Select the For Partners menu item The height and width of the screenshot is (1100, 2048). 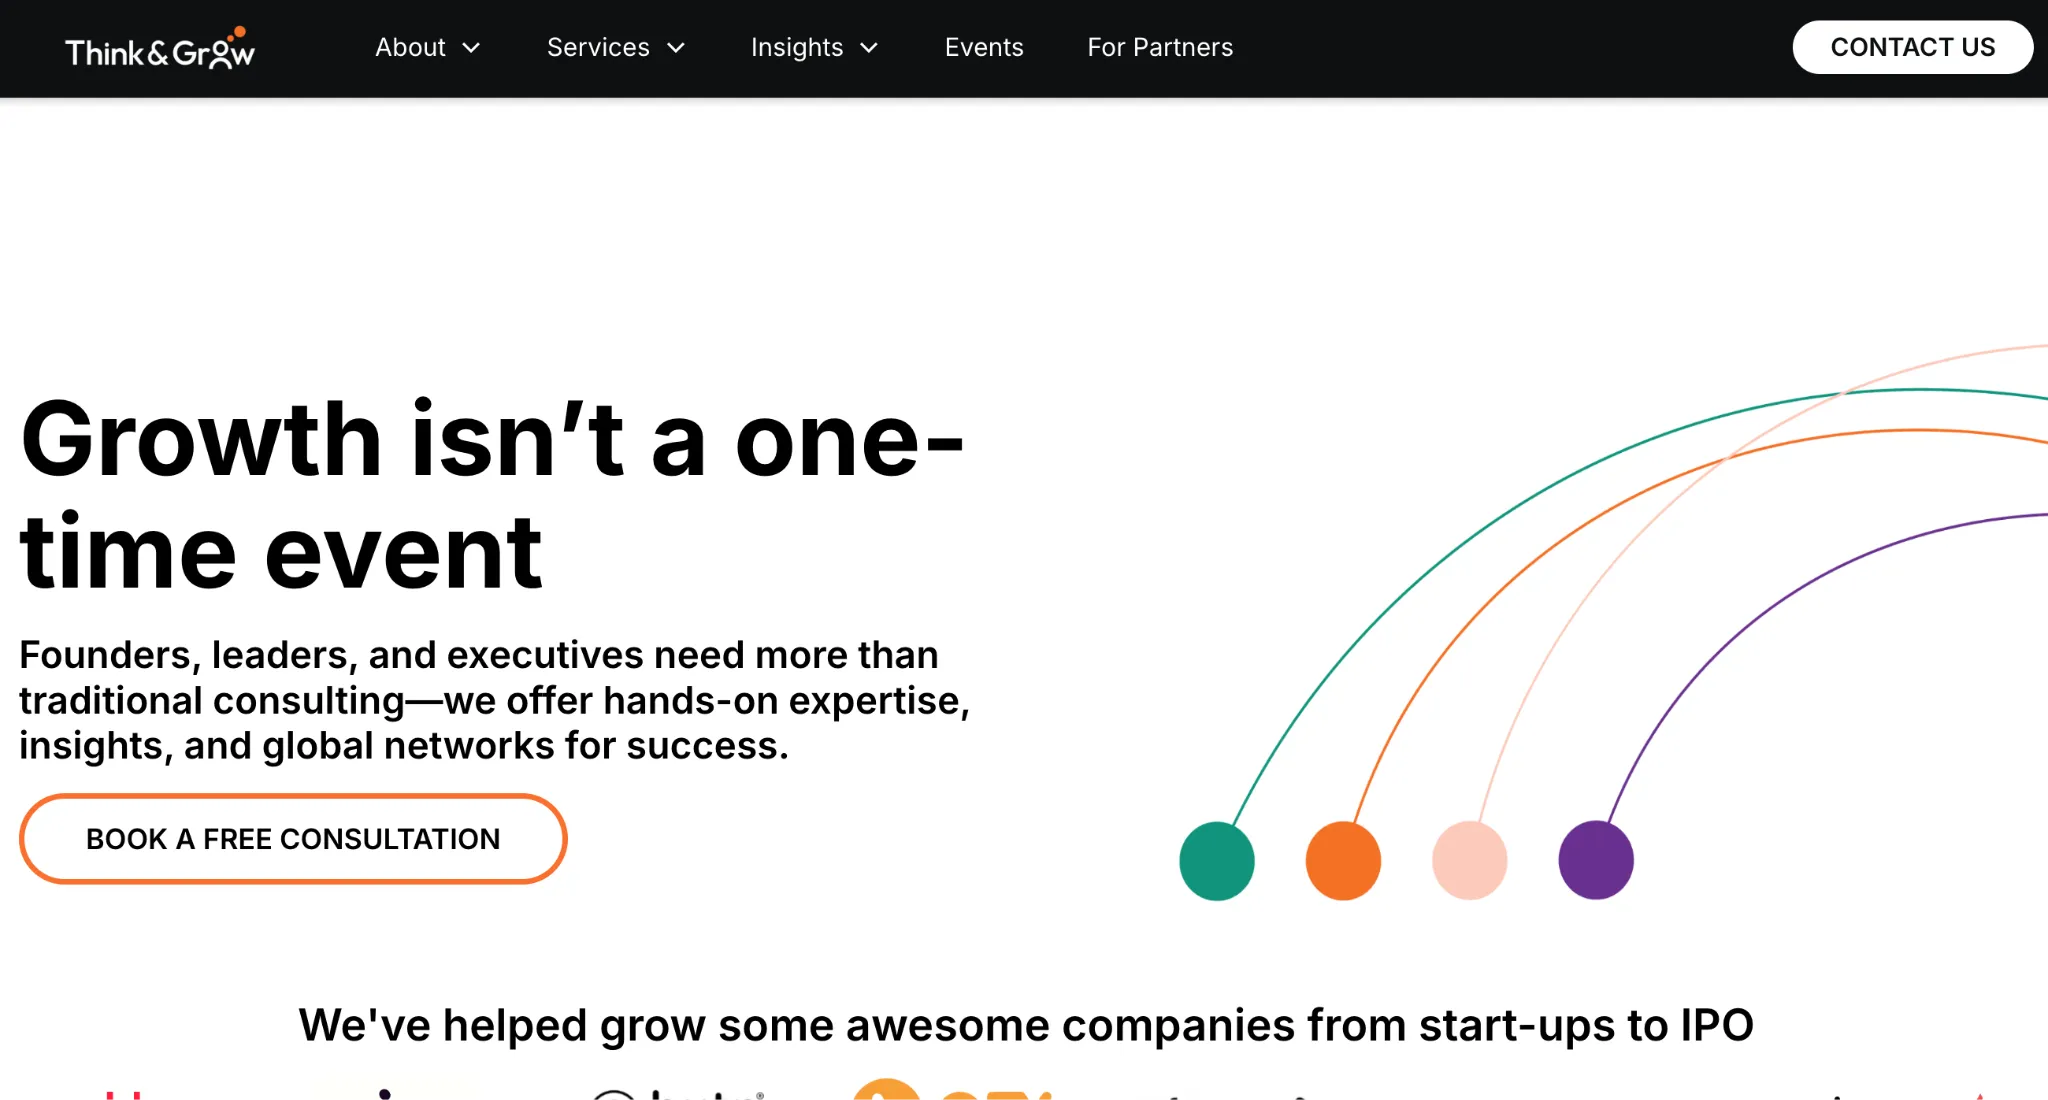tap(1160, 47)
